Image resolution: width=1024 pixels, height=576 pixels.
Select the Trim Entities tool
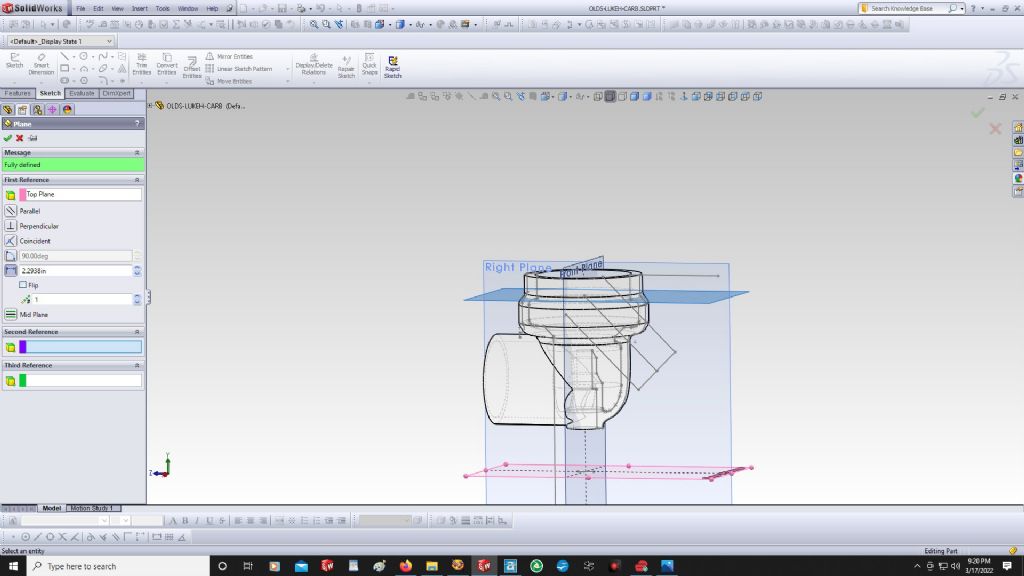(x=142, y=64)
